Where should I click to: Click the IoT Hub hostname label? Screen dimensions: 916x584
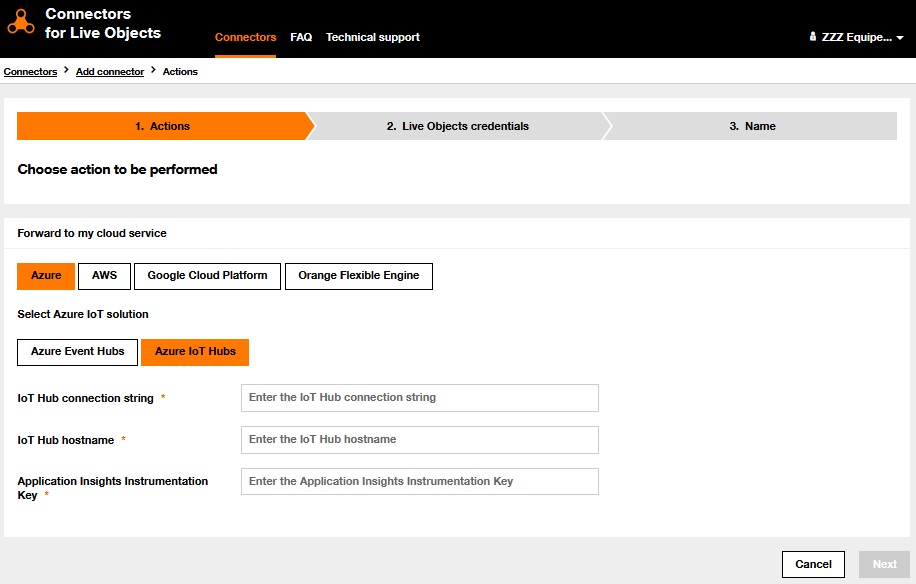tap(65, 440)
